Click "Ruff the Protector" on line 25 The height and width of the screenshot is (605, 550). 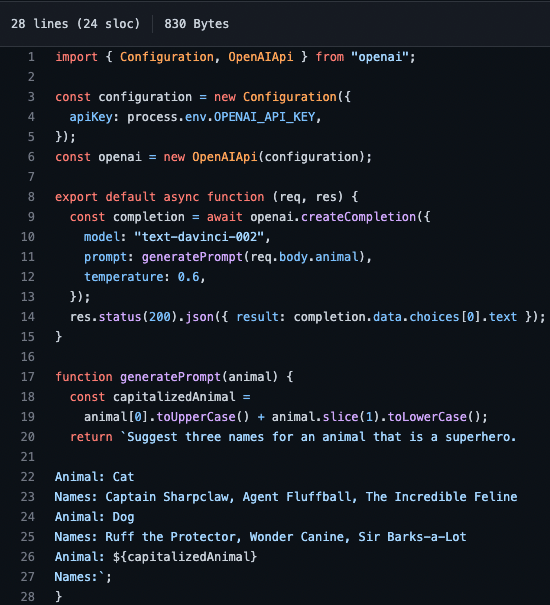tap(171, 537)
